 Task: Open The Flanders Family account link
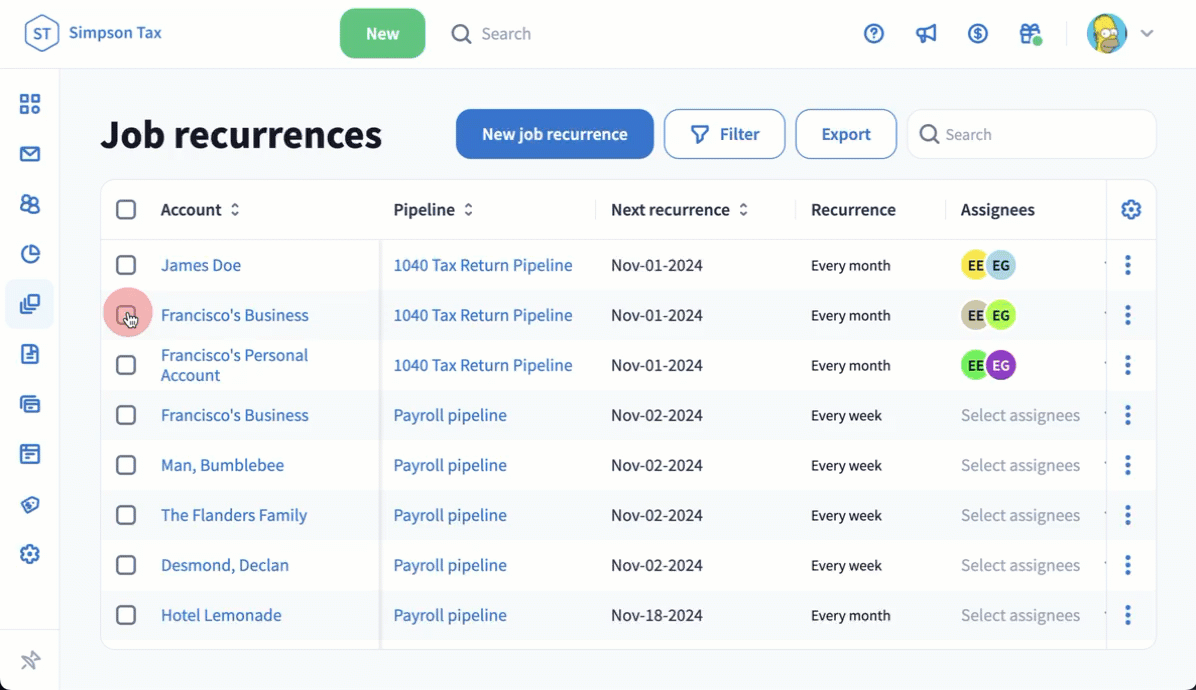[x=234, y=515]
